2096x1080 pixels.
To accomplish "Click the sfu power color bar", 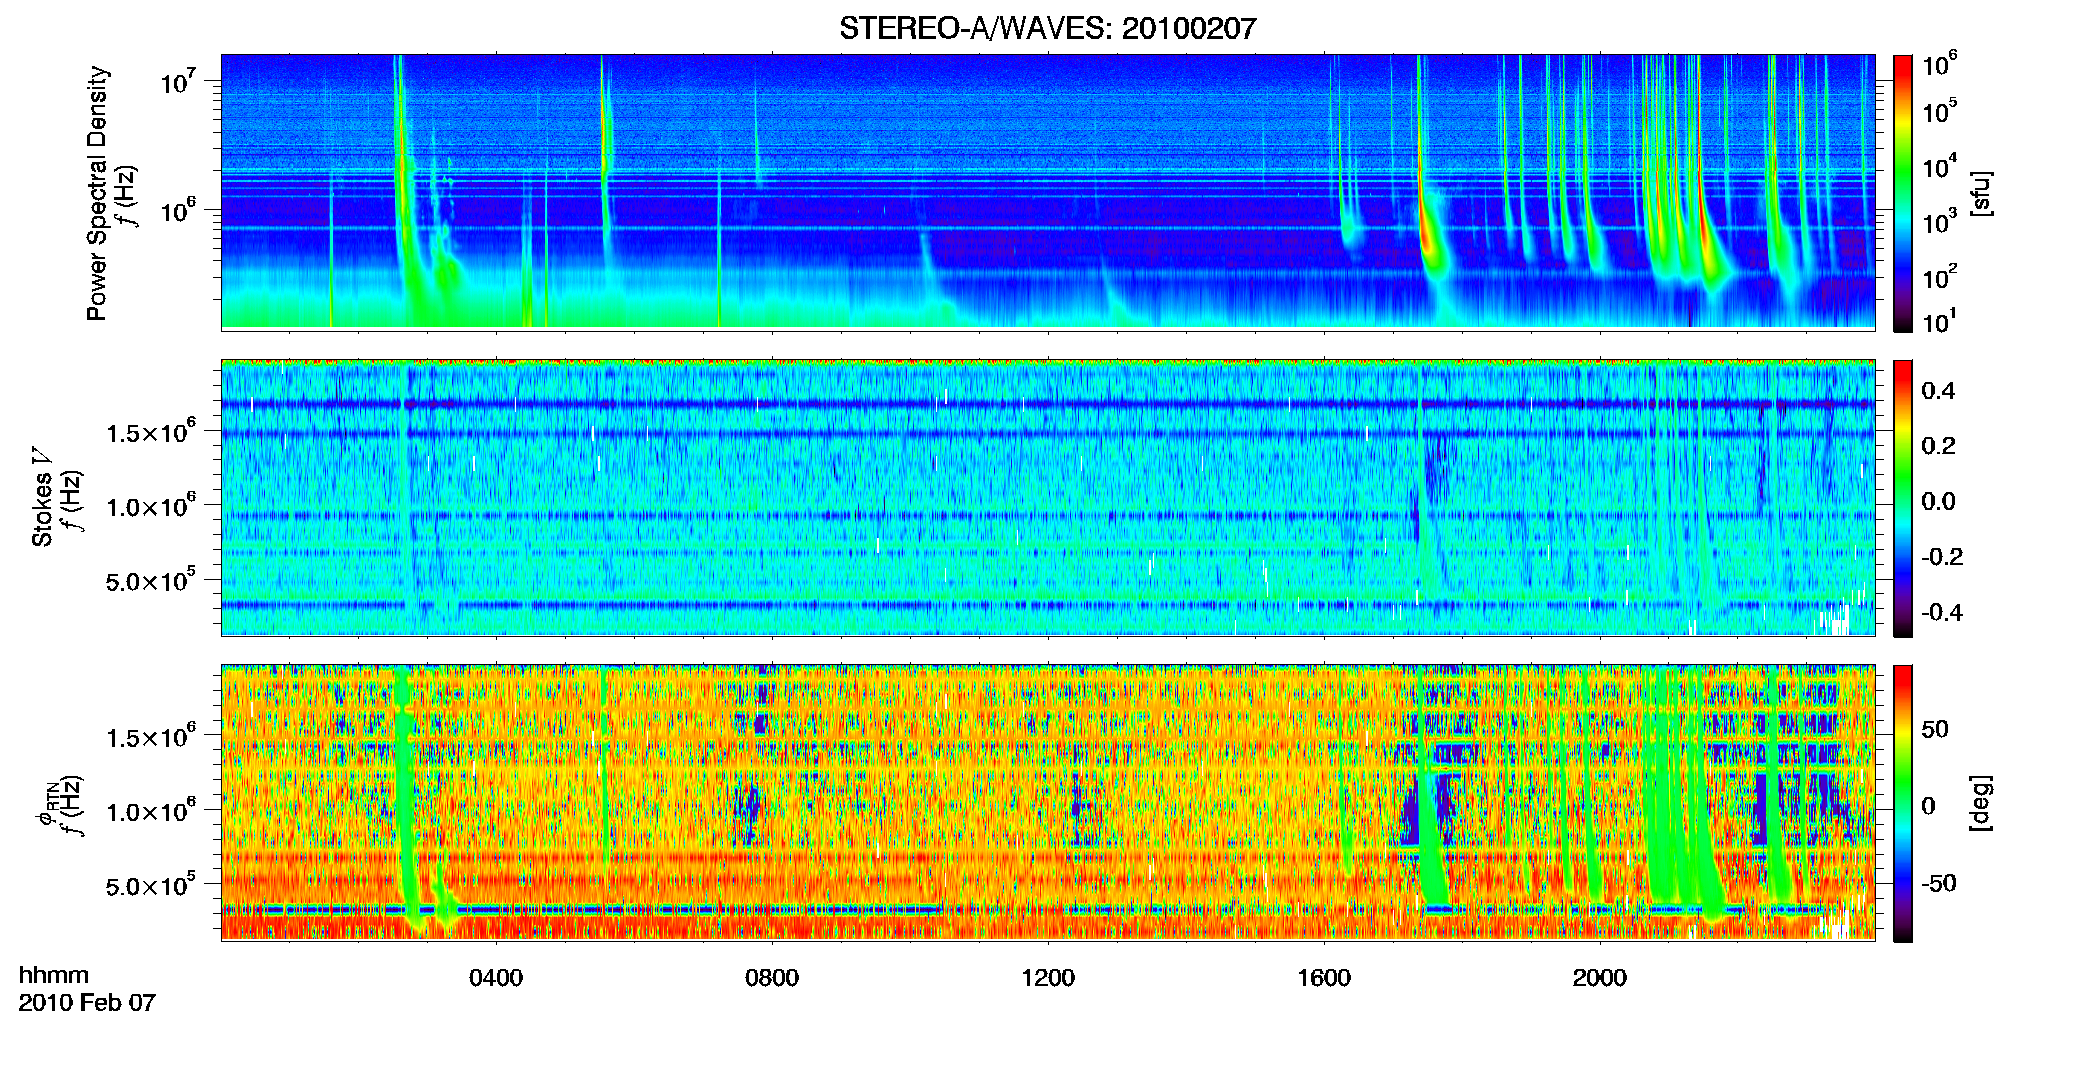I will pos(1902,193).
